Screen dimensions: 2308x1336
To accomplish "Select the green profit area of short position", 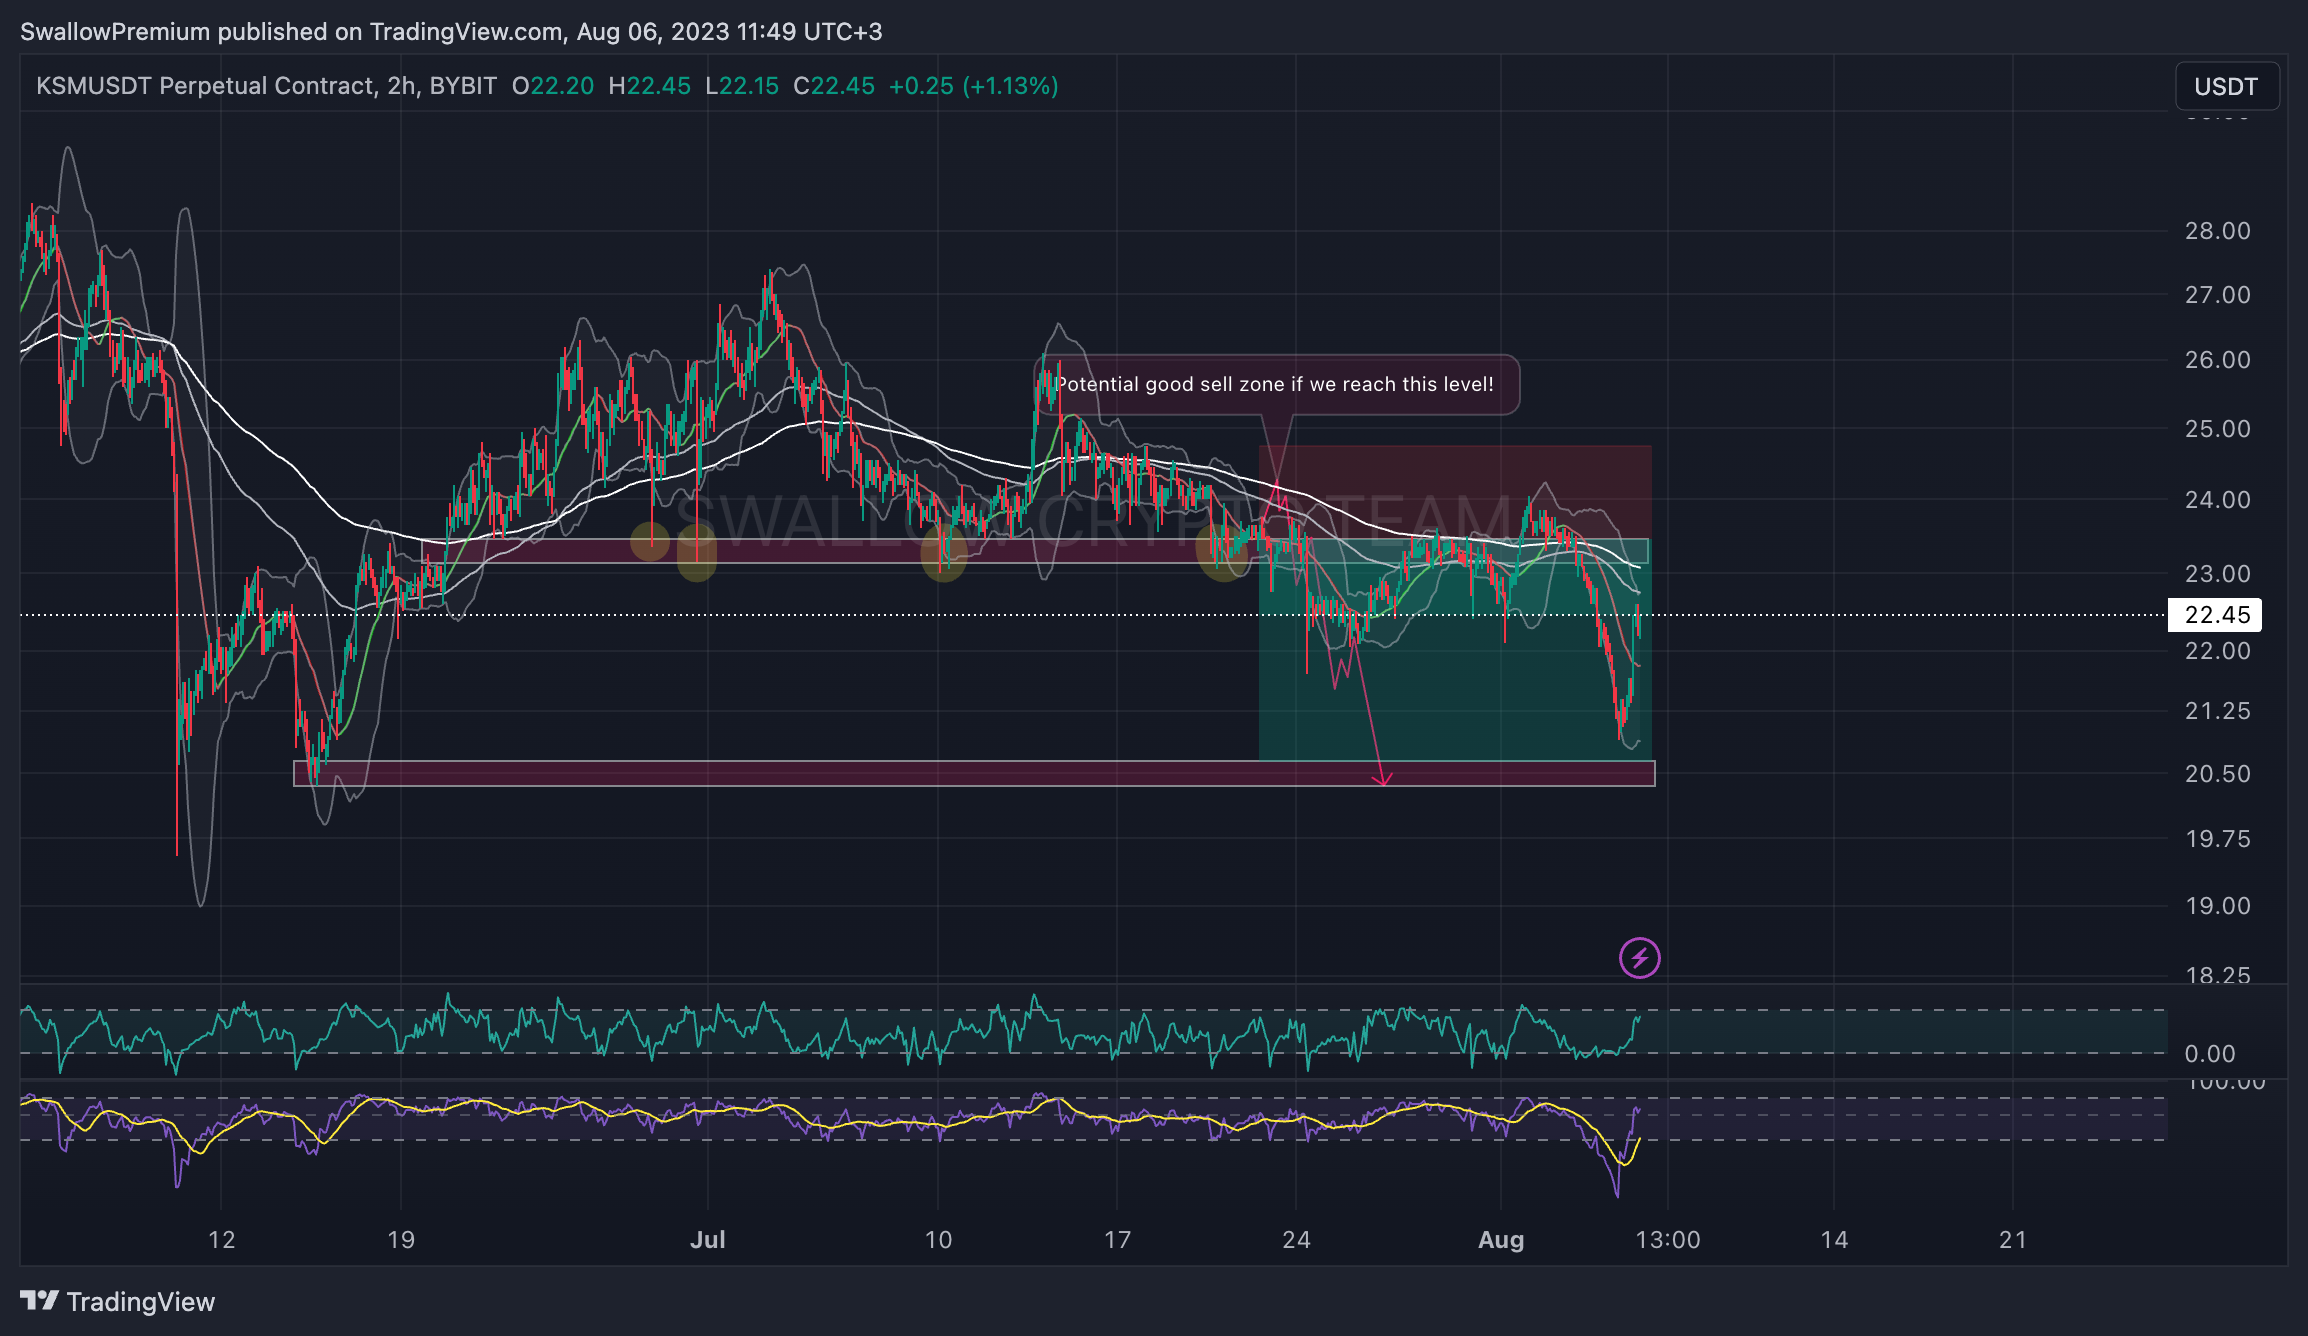I will [1455, 650].
